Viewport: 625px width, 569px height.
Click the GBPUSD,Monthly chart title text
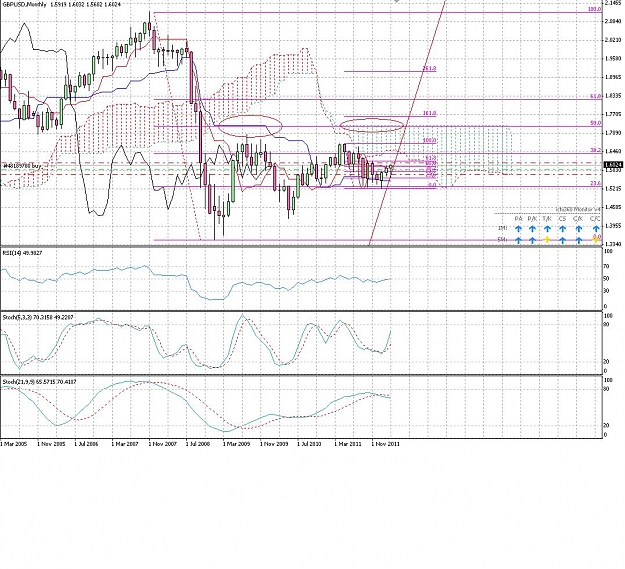pyautogui.click(x=25, y=4)
